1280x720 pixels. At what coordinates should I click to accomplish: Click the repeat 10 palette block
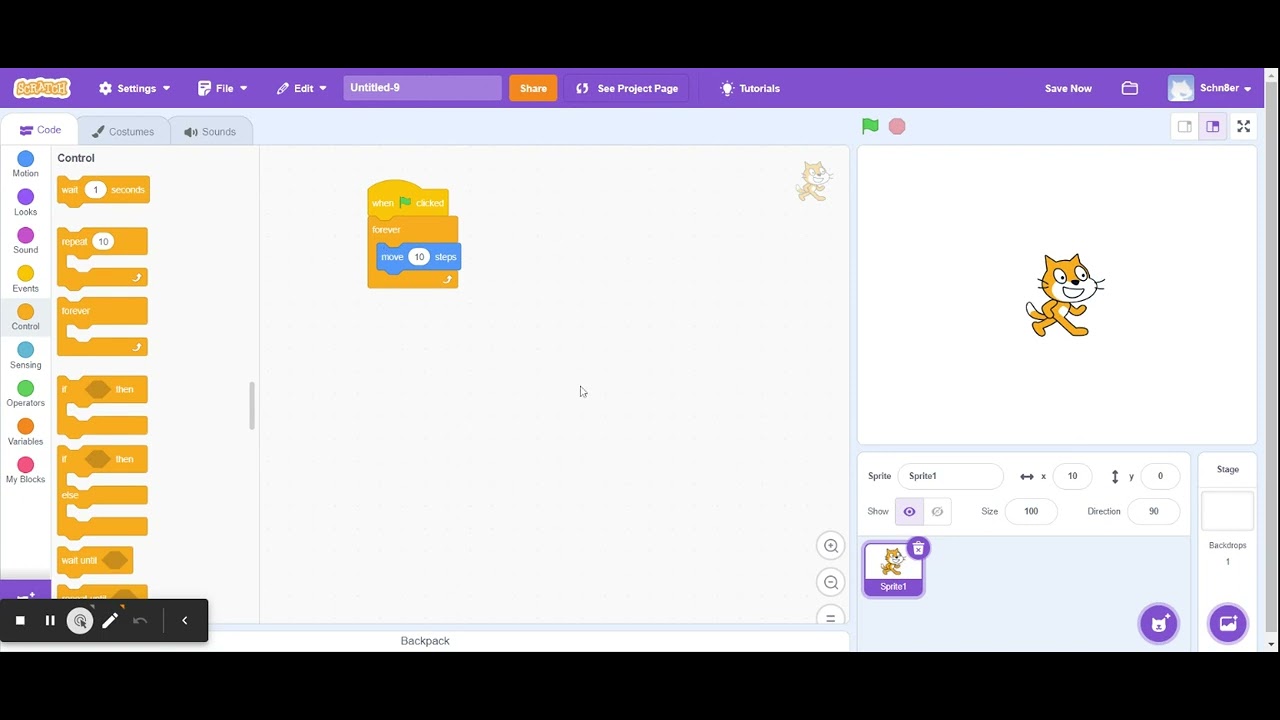pyautogui.click(x=102, y=256)
